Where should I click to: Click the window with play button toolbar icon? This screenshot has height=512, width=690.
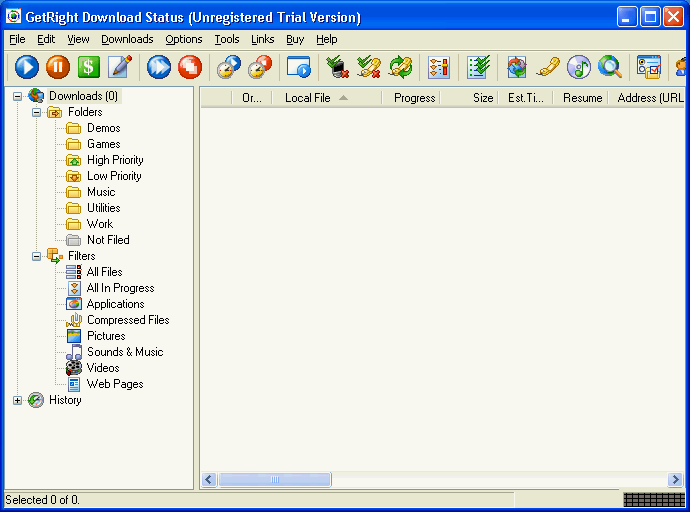click(x=299, y=67)
